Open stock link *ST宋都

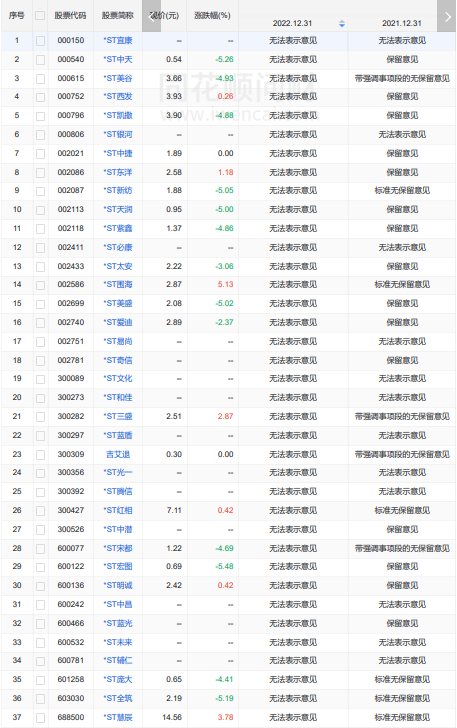click(118, 548)
